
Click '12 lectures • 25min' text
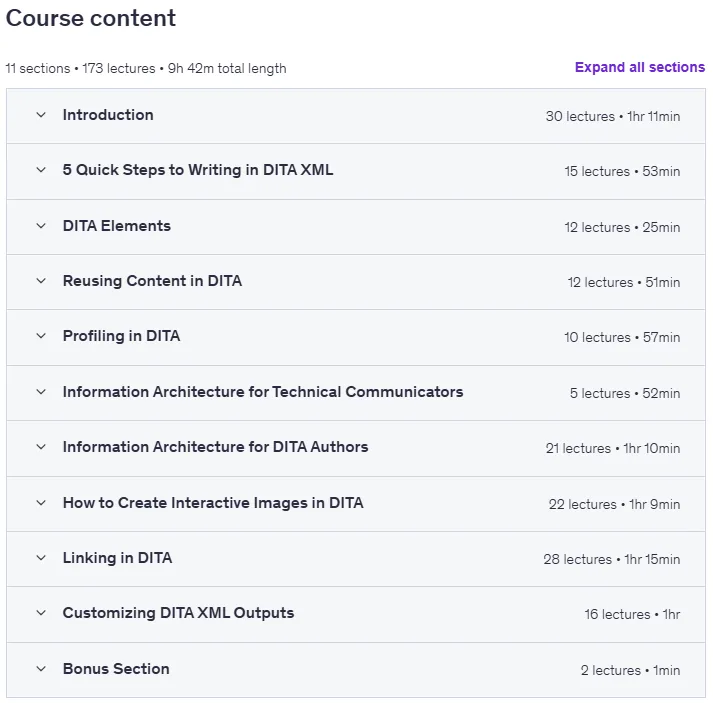[623, 227]
